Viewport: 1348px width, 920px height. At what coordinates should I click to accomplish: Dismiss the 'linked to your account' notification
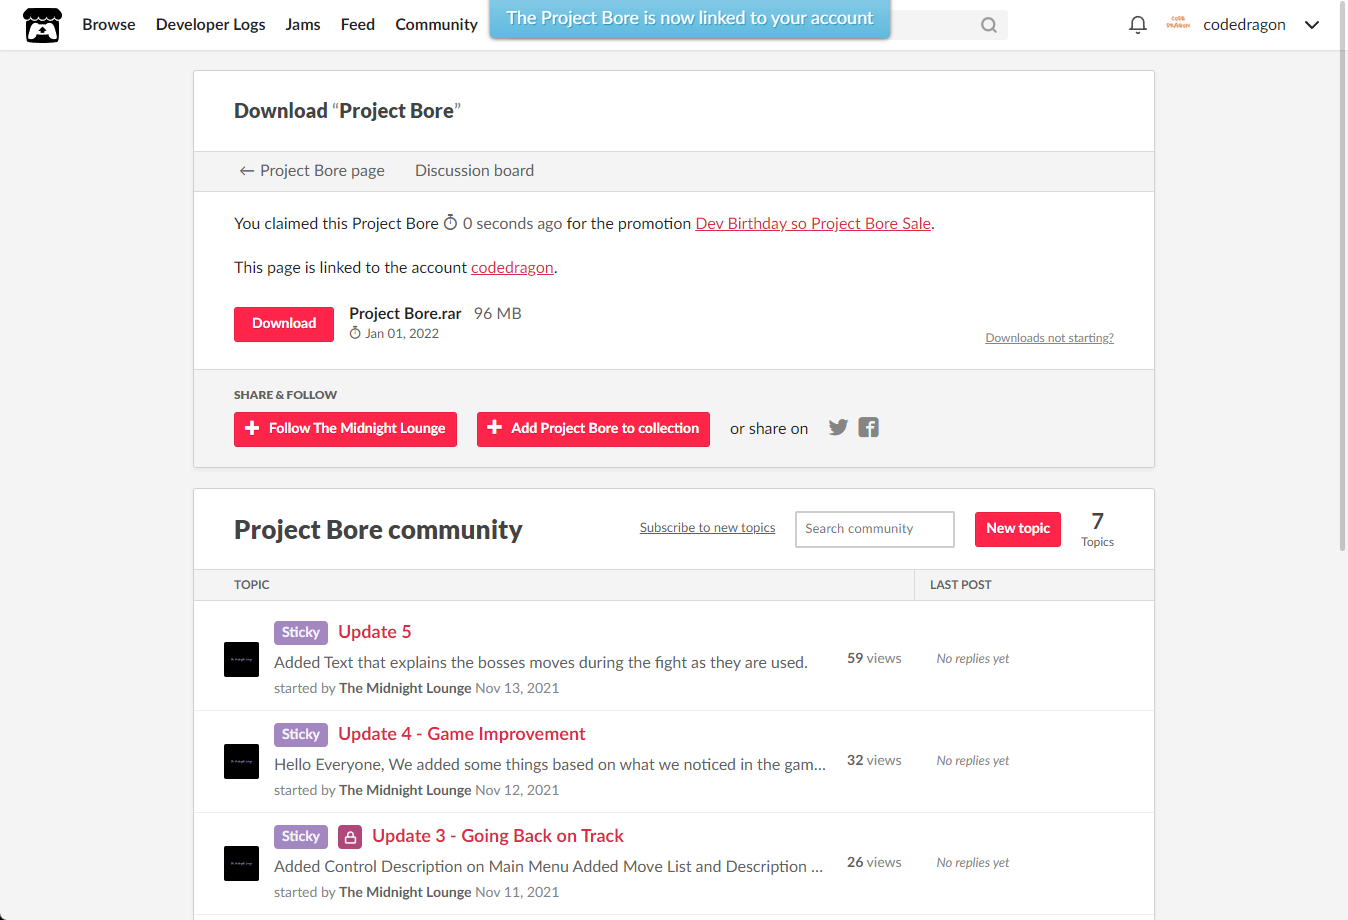coord(690,19)
